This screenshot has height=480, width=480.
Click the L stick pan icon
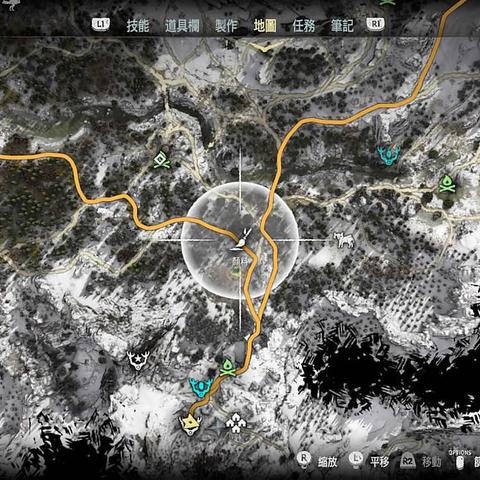[356, 459]
